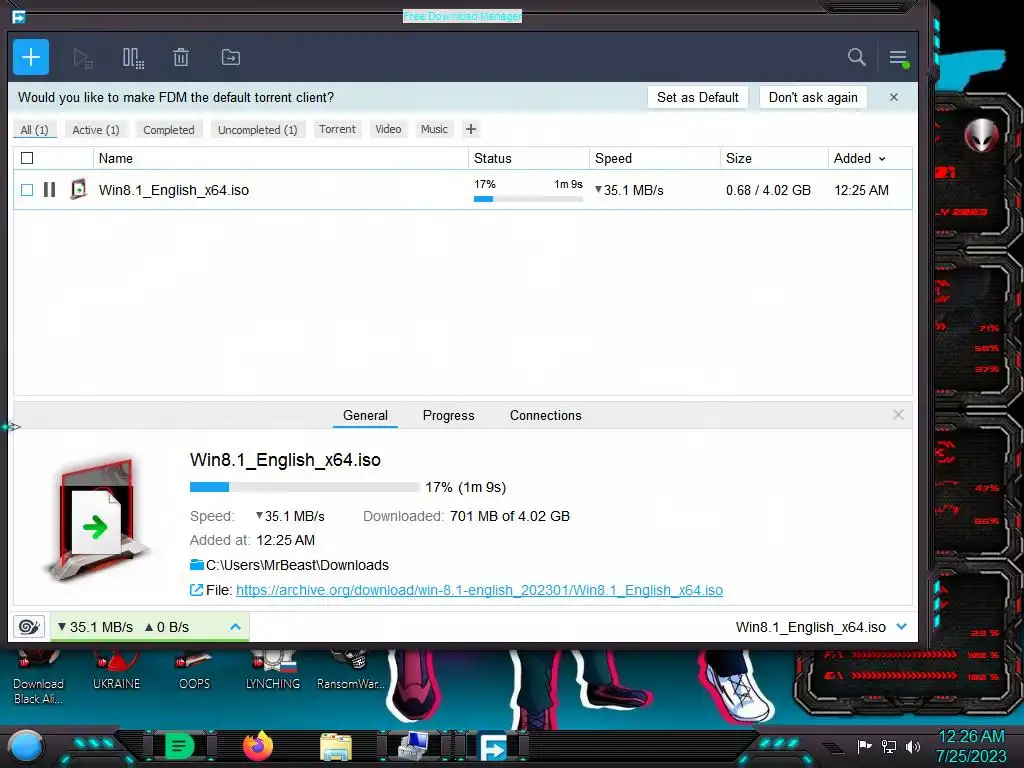Screen dimensions: 1024x768
Task: Click the status bar download speed 35.1 MB/s
Action: 95,627
